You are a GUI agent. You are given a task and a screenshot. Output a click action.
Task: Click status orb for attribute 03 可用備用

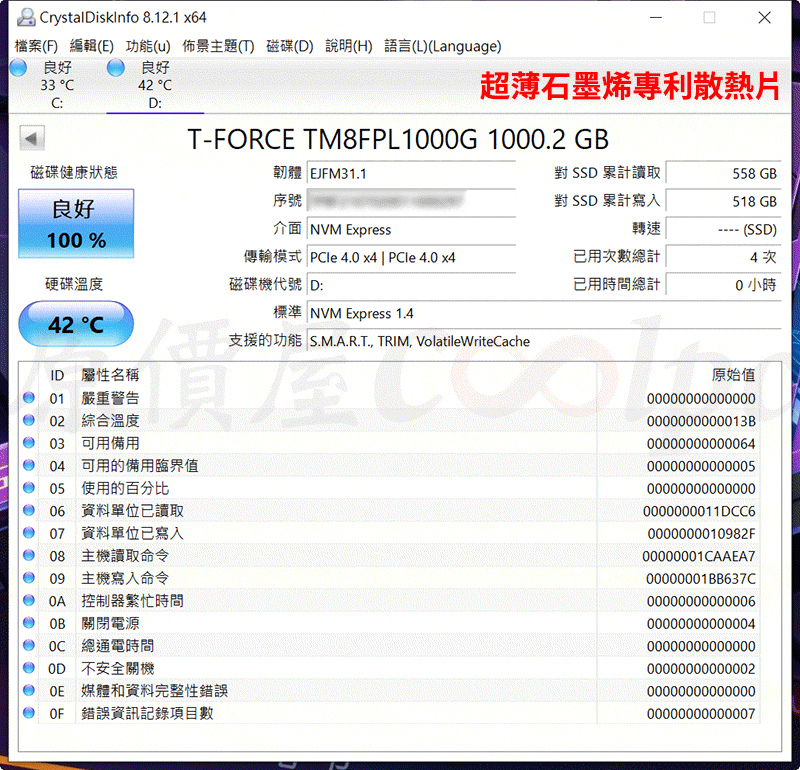[x=29, y=442]
